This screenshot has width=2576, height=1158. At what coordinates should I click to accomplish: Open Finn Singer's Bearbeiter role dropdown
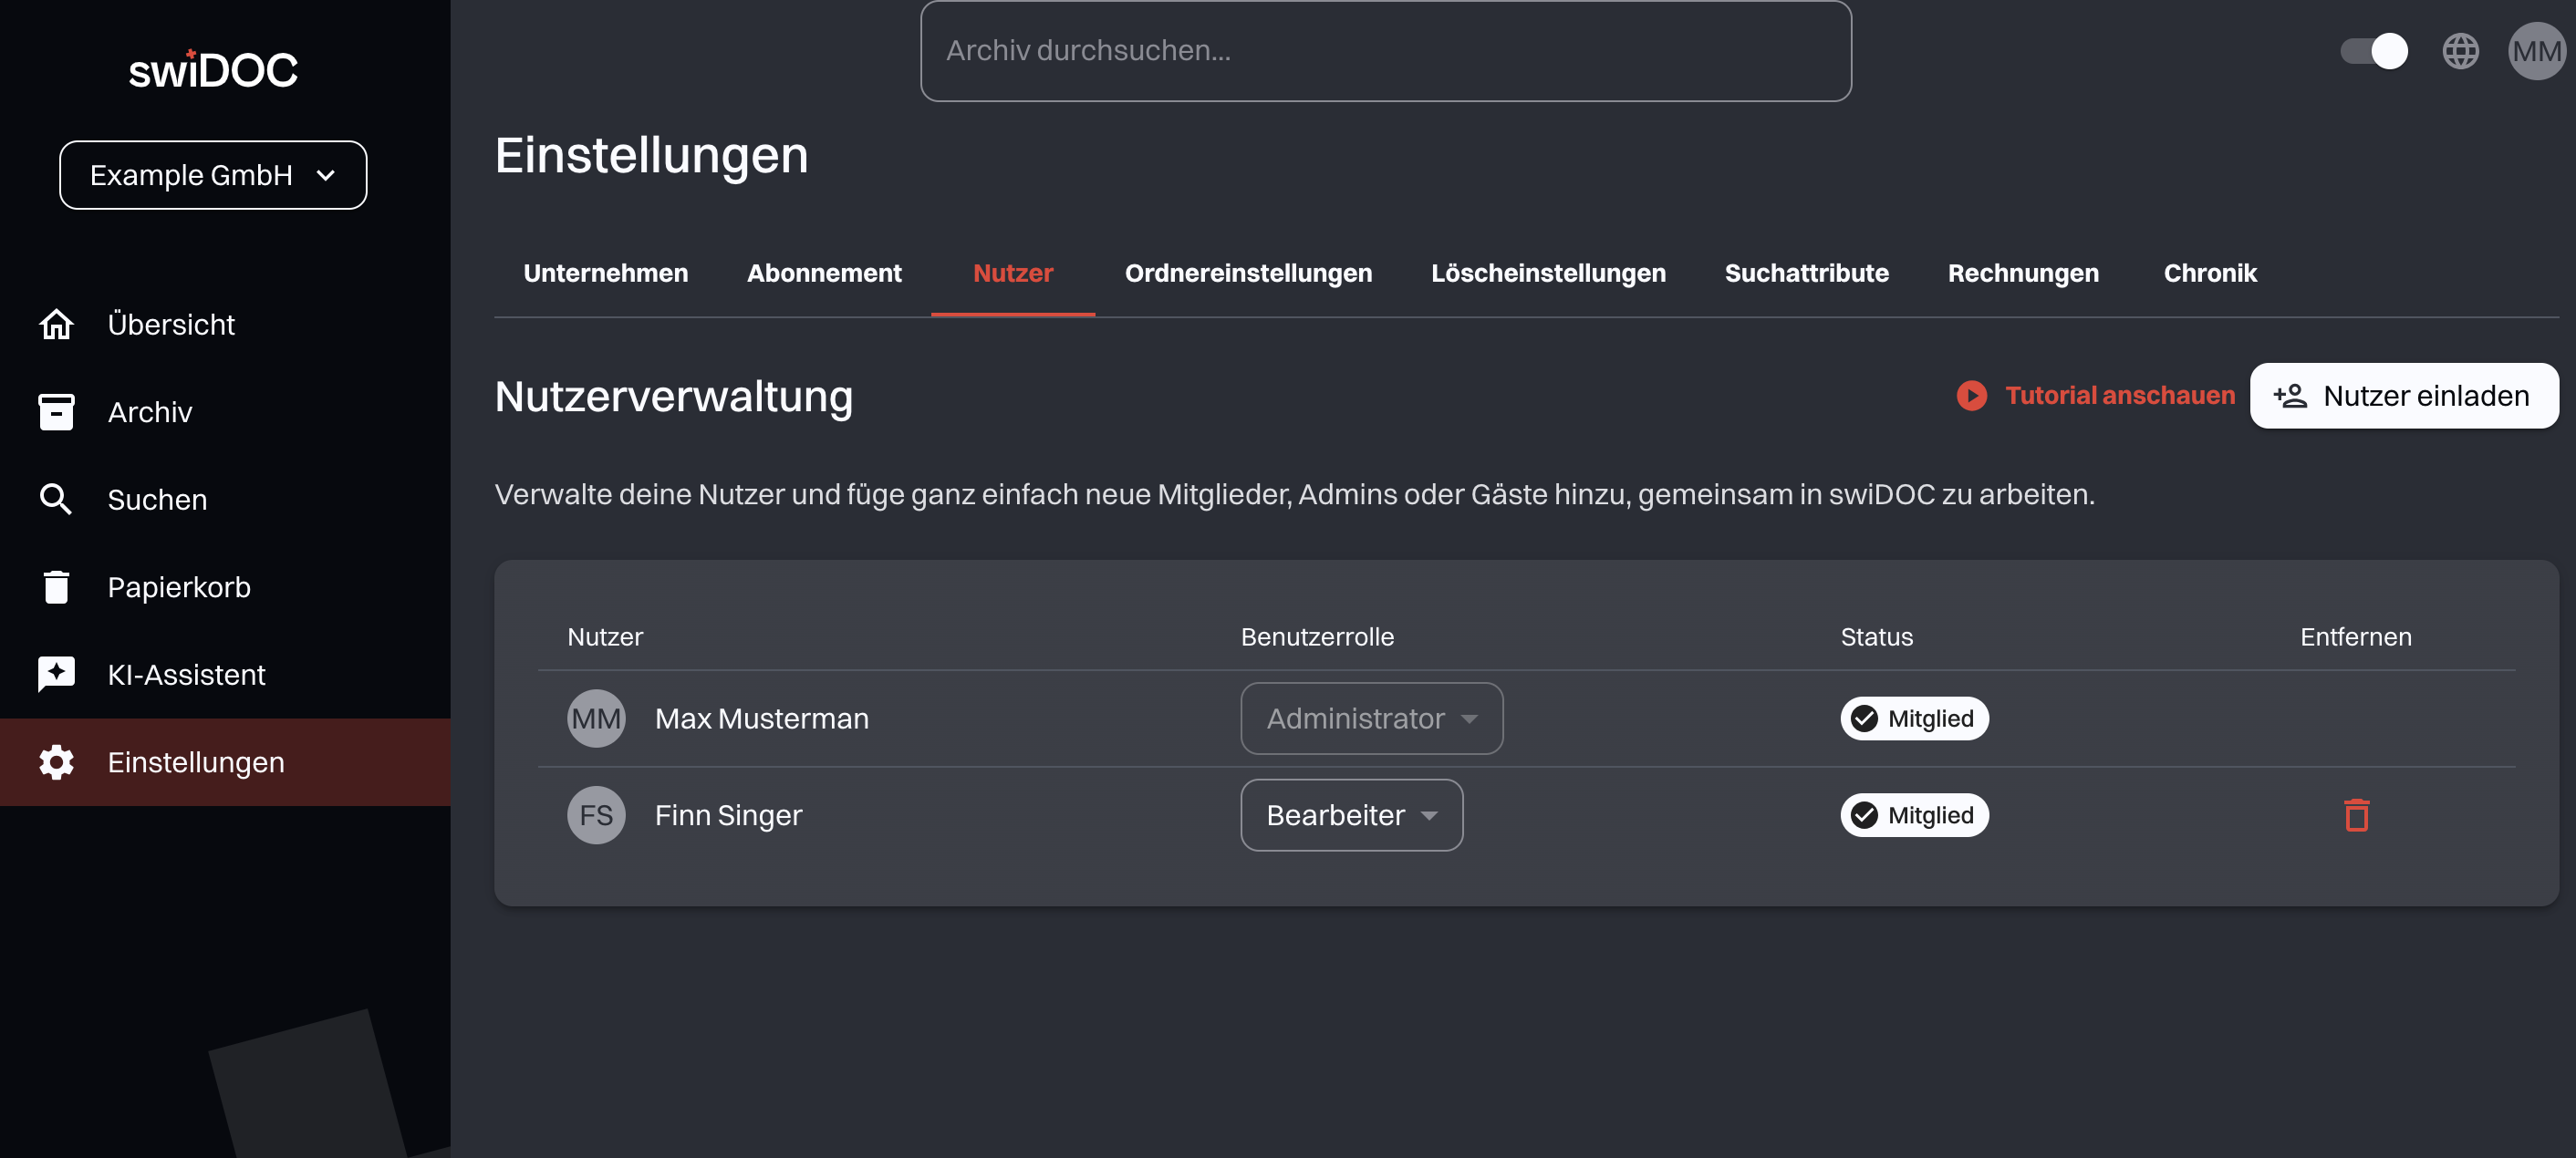click(1351, 815)
